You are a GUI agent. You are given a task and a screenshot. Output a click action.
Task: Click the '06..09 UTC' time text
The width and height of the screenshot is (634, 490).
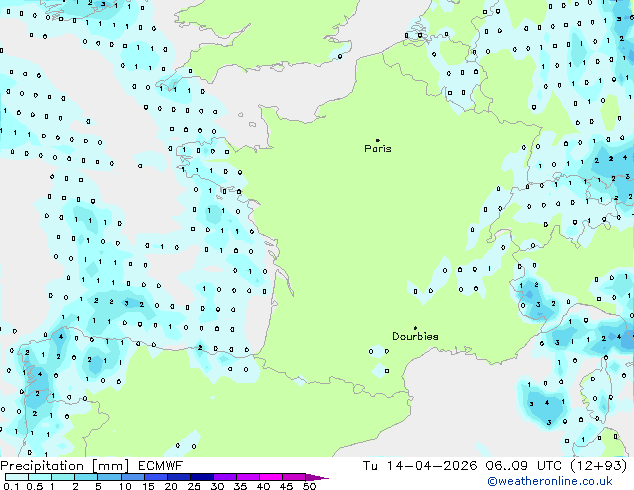click(524, 466)
